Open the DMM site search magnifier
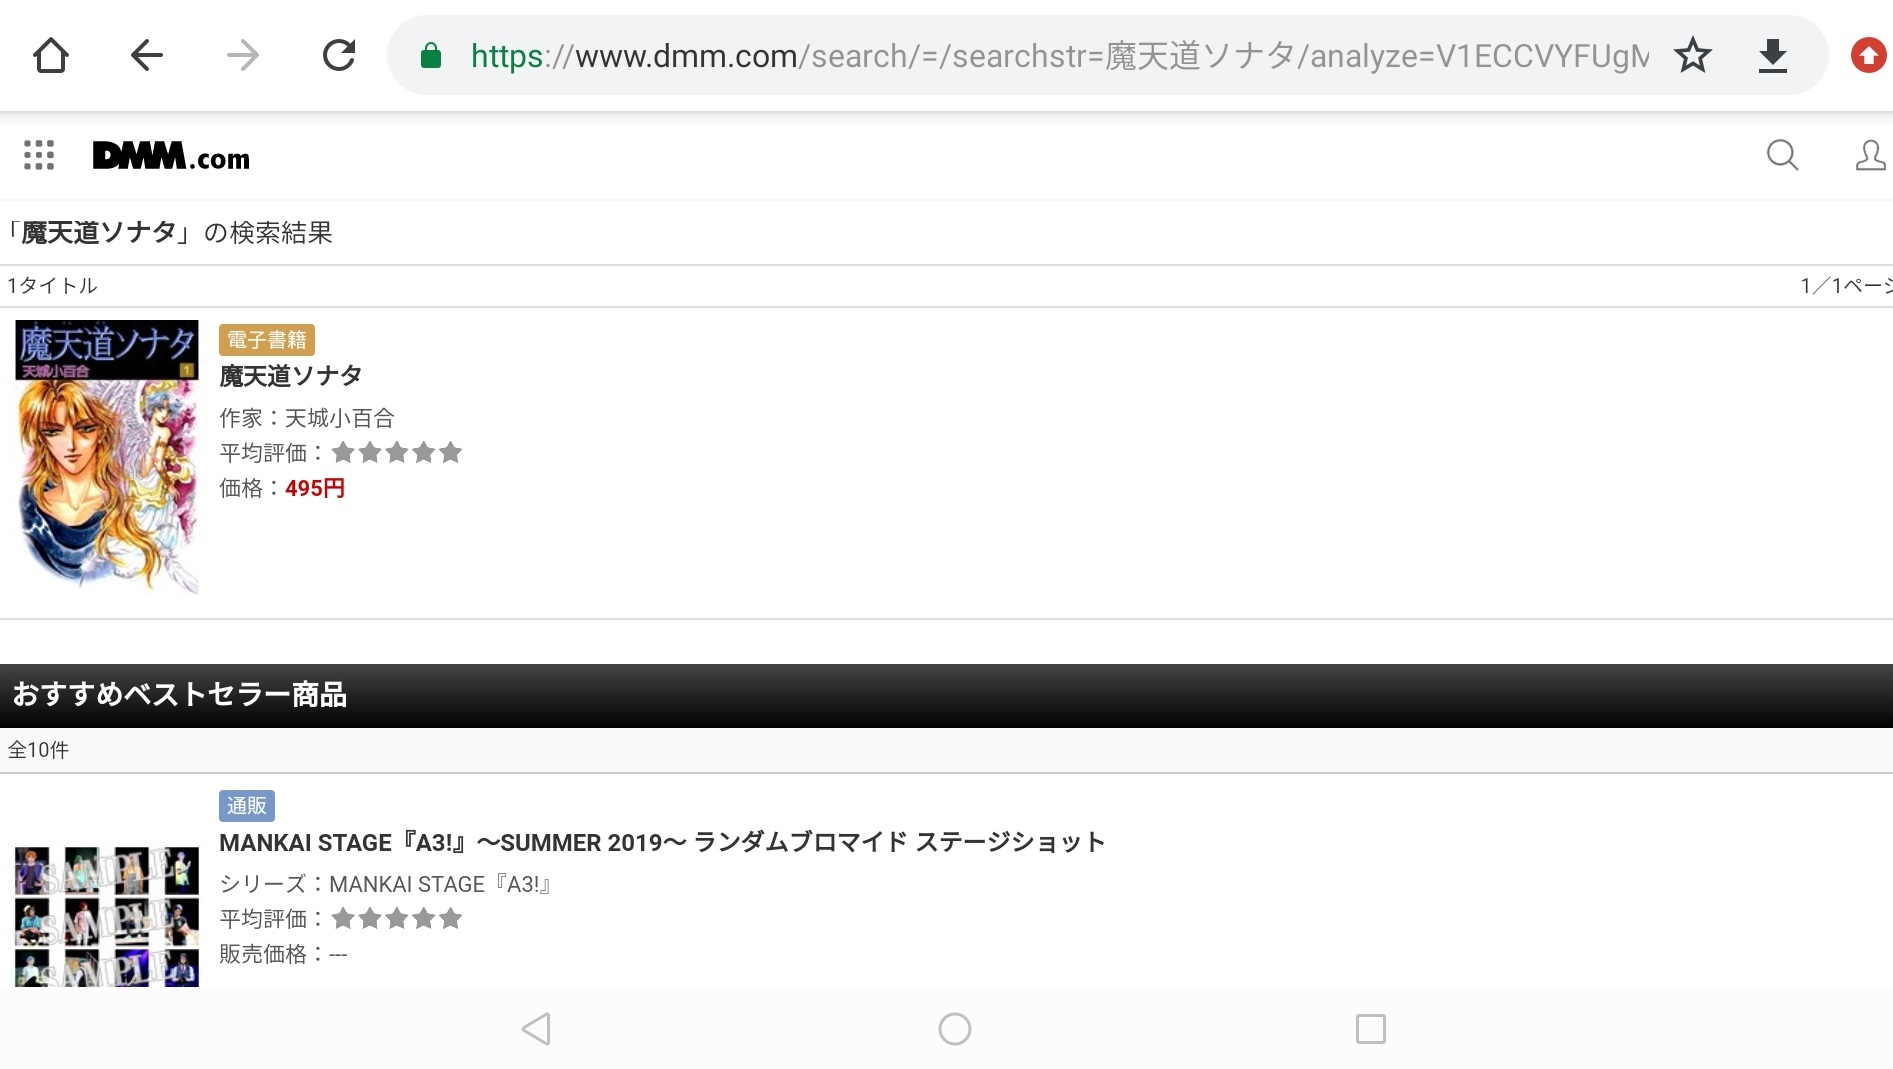 [1782, 155]
